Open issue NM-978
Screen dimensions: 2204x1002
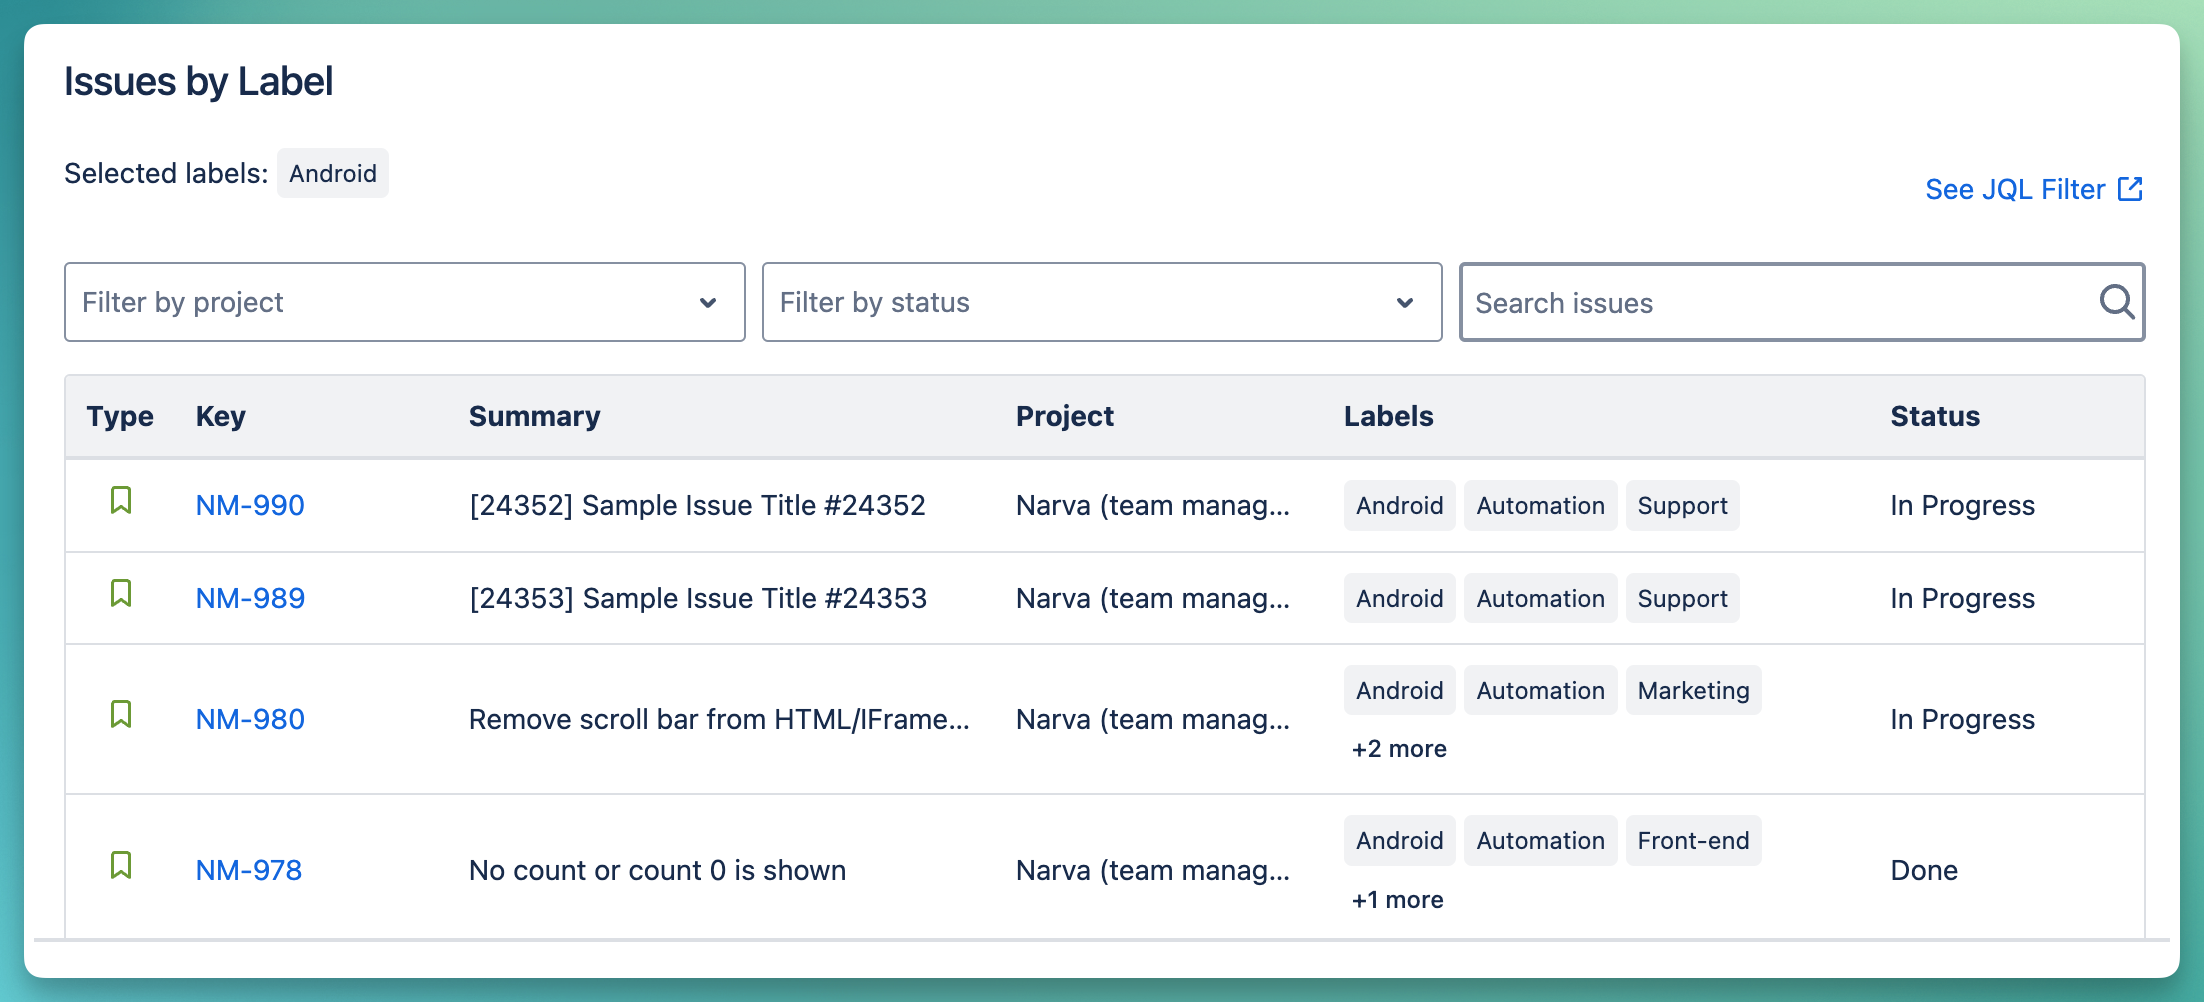coord(250,869)
